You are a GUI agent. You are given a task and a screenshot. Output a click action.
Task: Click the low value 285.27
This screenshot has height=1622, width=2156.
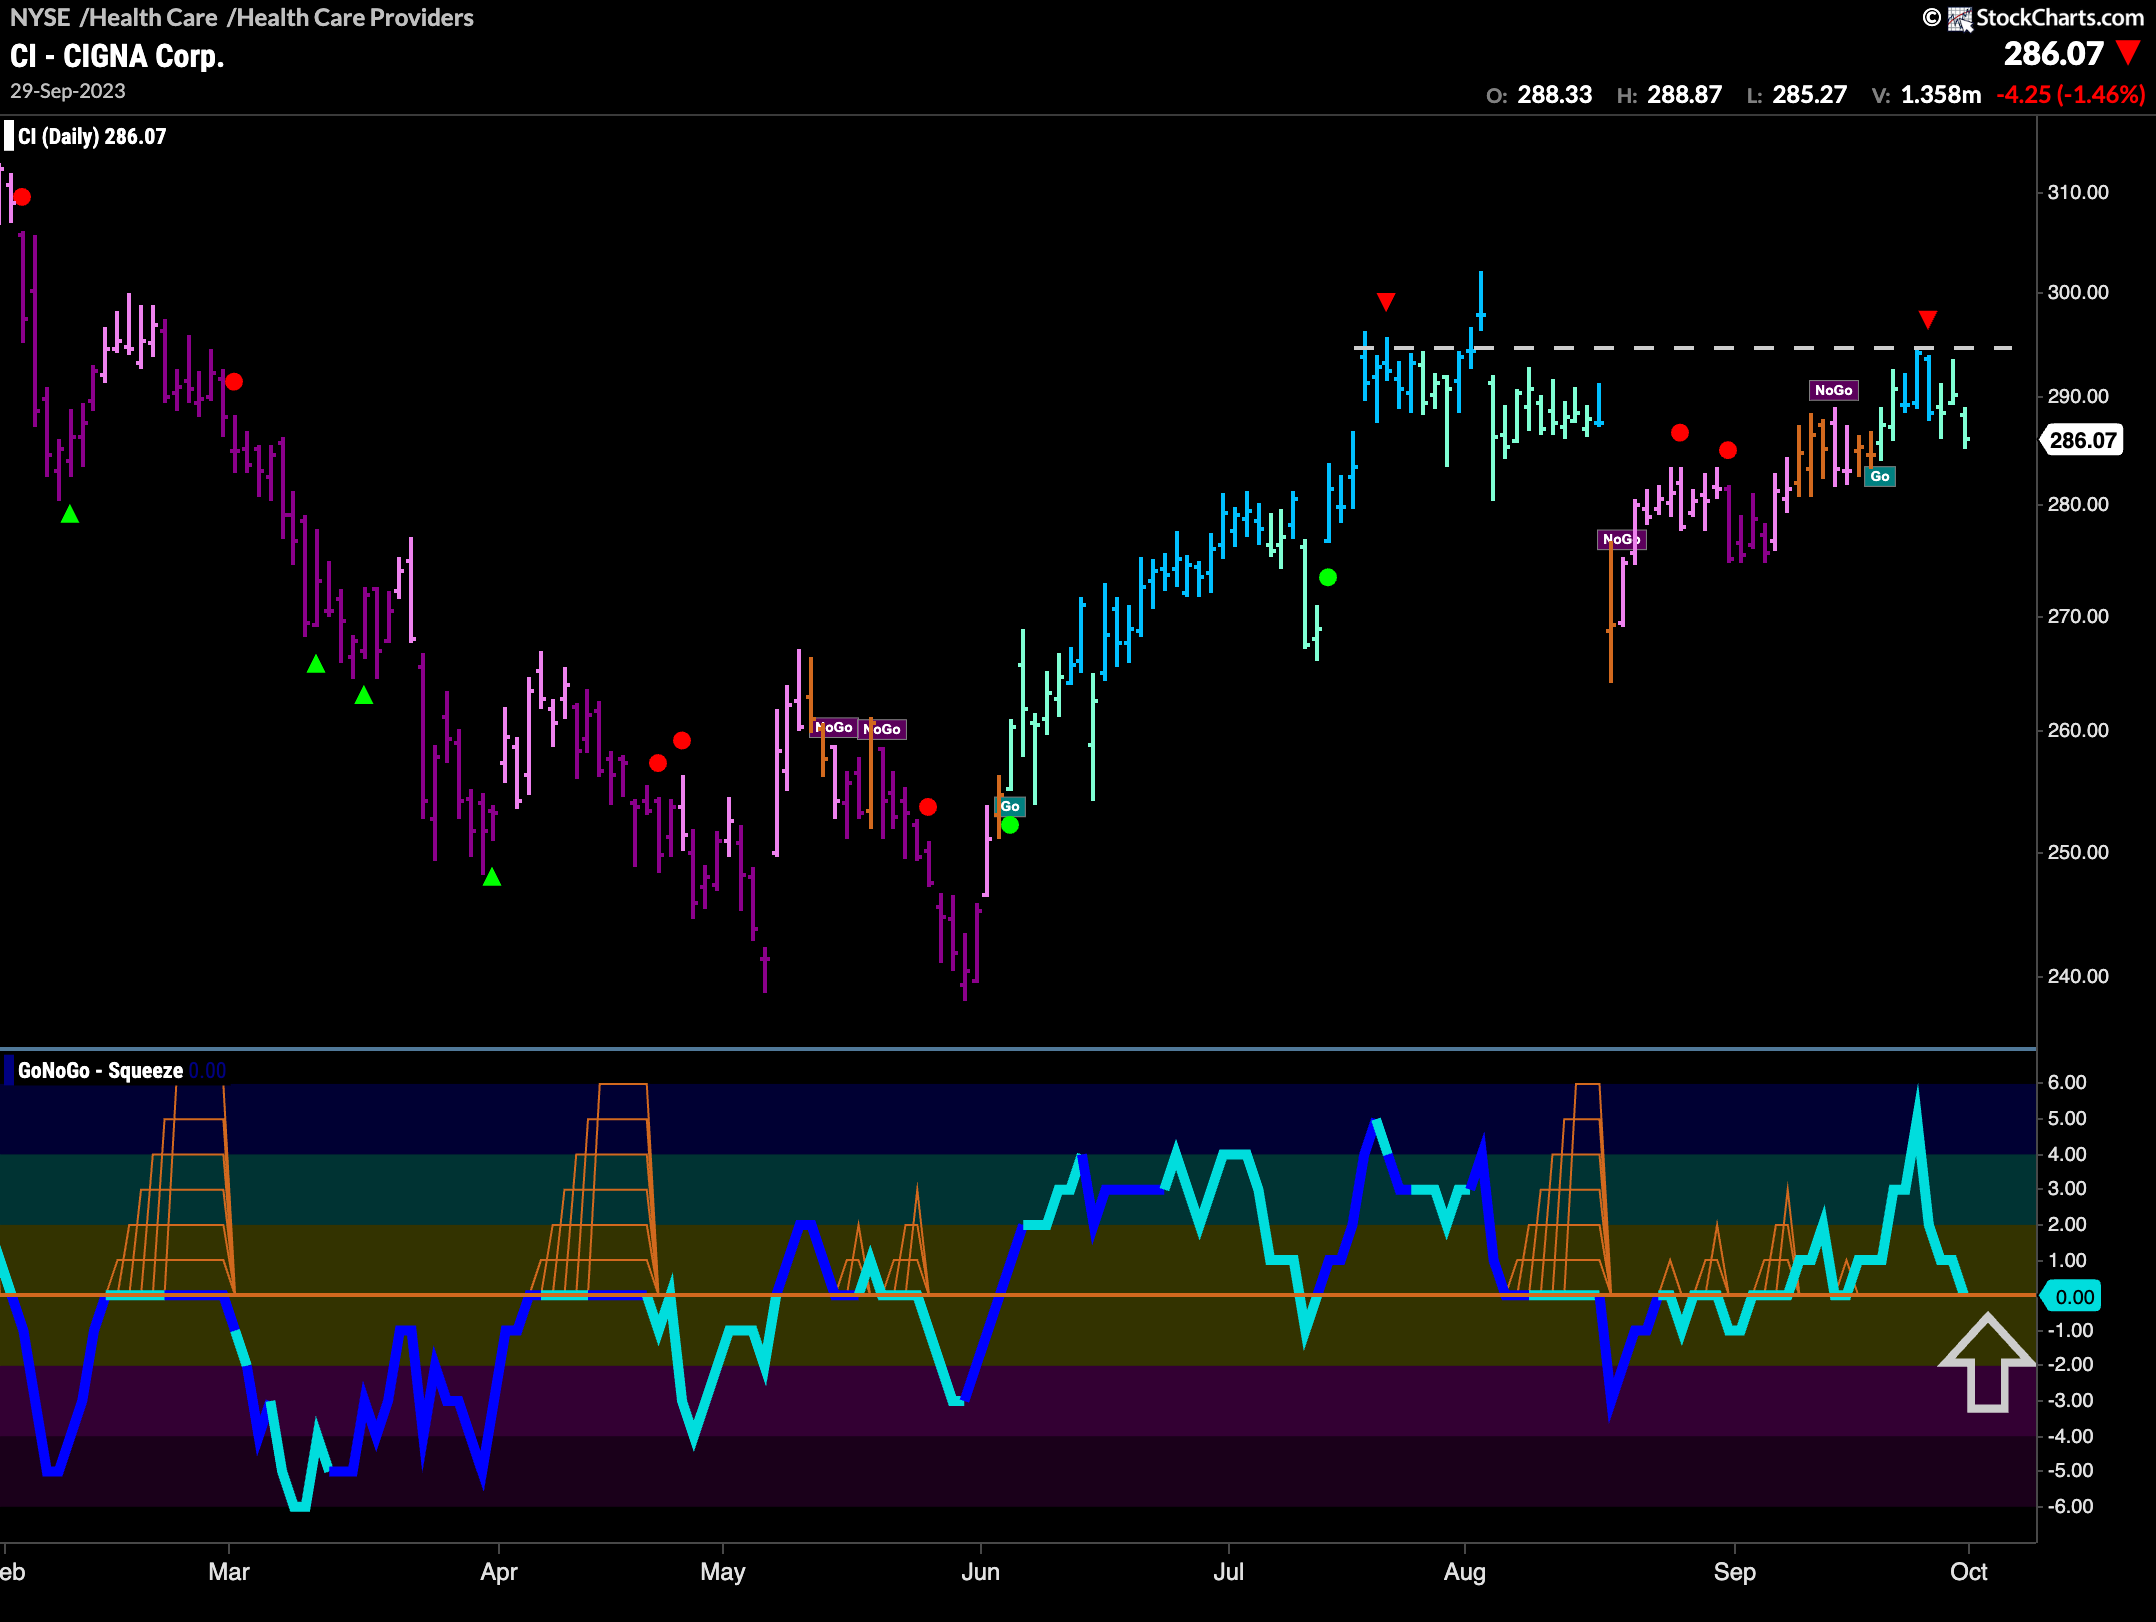point(1810,95)
